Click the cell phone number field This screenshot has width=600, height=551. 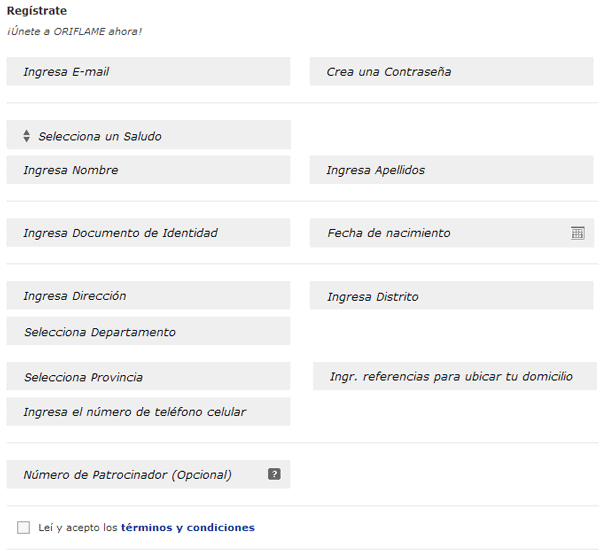coord(148,412)
